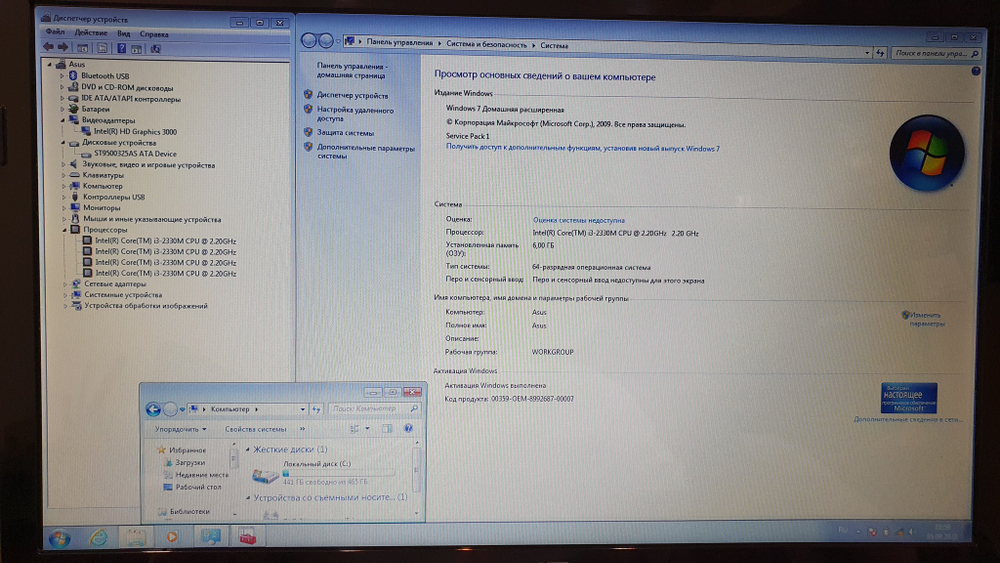This screenshot has height=563, width=1000.
Task: Collapse the Дисковые устройства category
Action: click(x=62, y=143)
